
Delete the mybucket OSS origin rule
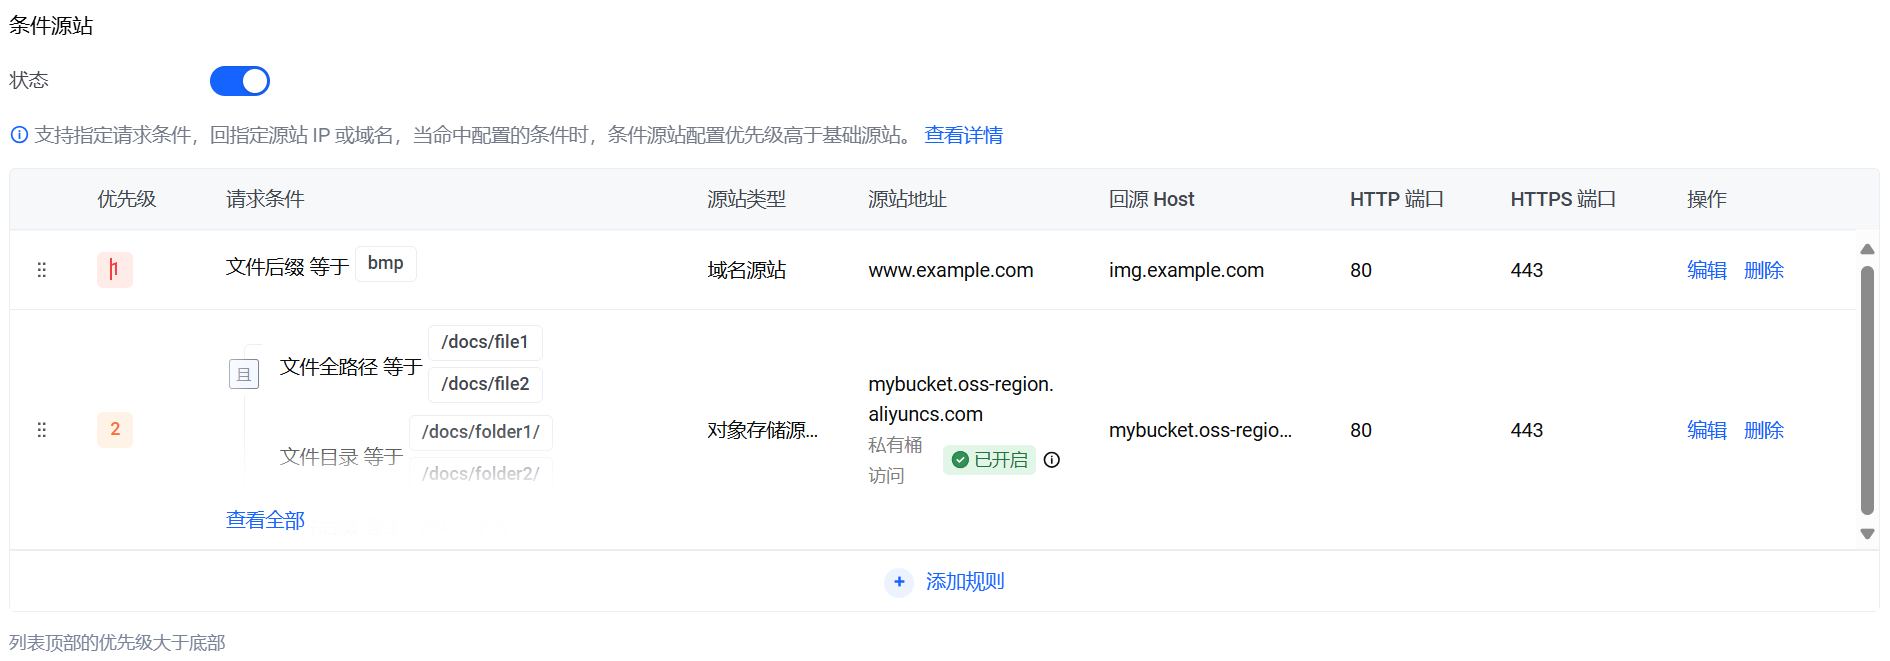[1763, 430]
